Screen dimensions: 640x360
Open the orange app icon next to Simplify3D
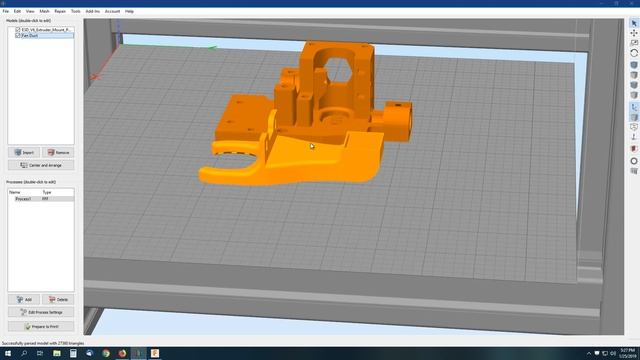[x=155, y=353]
